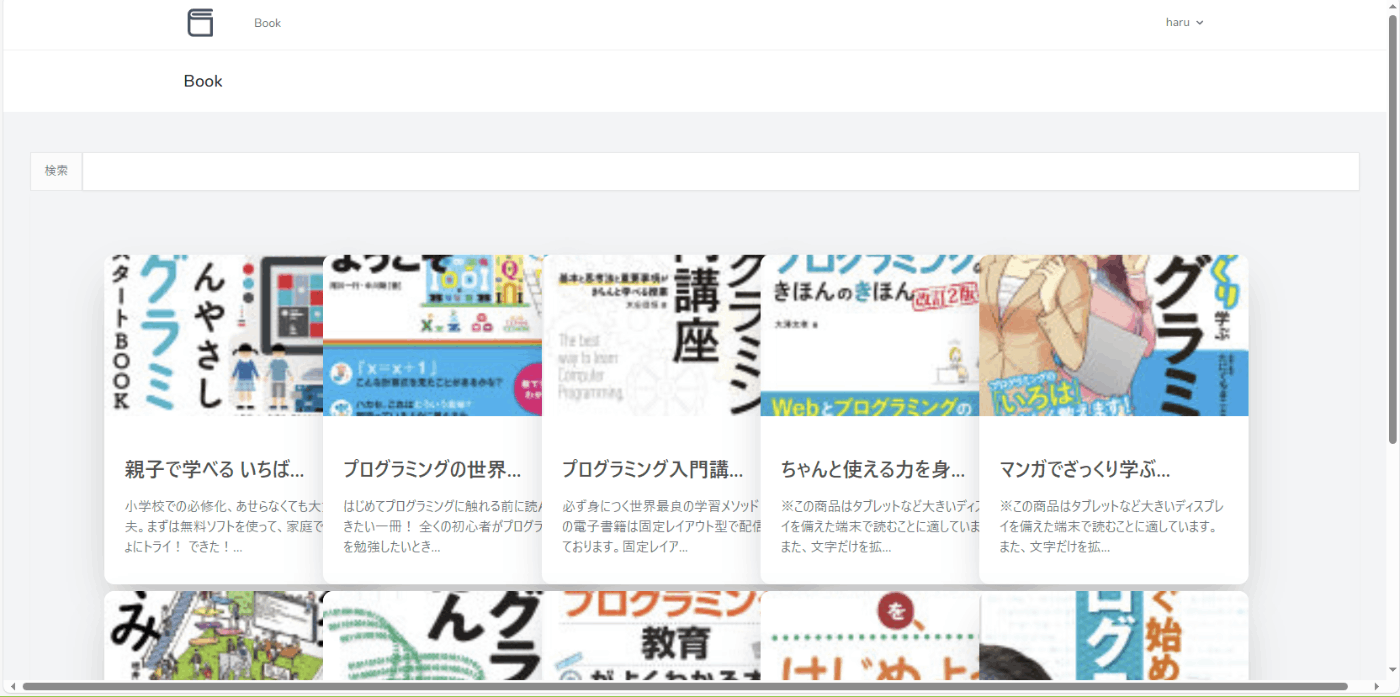The image size is (1400, 697).
Task: Click the scroll right arrow
Action: (1377, 687)
